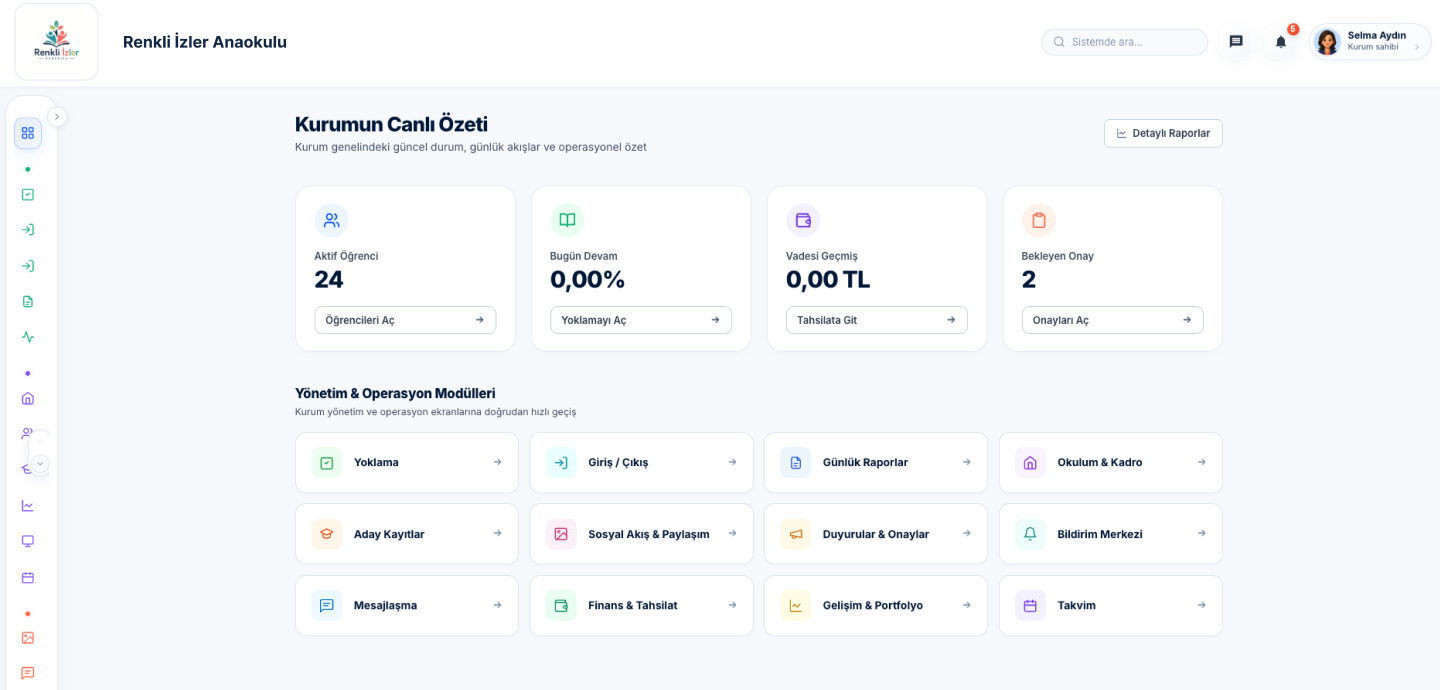Image resolution: width=1440 pixels, height=690 pixels.
Task: Click the sidebar scroll-down chevron
Action: (x=40, y=463)
